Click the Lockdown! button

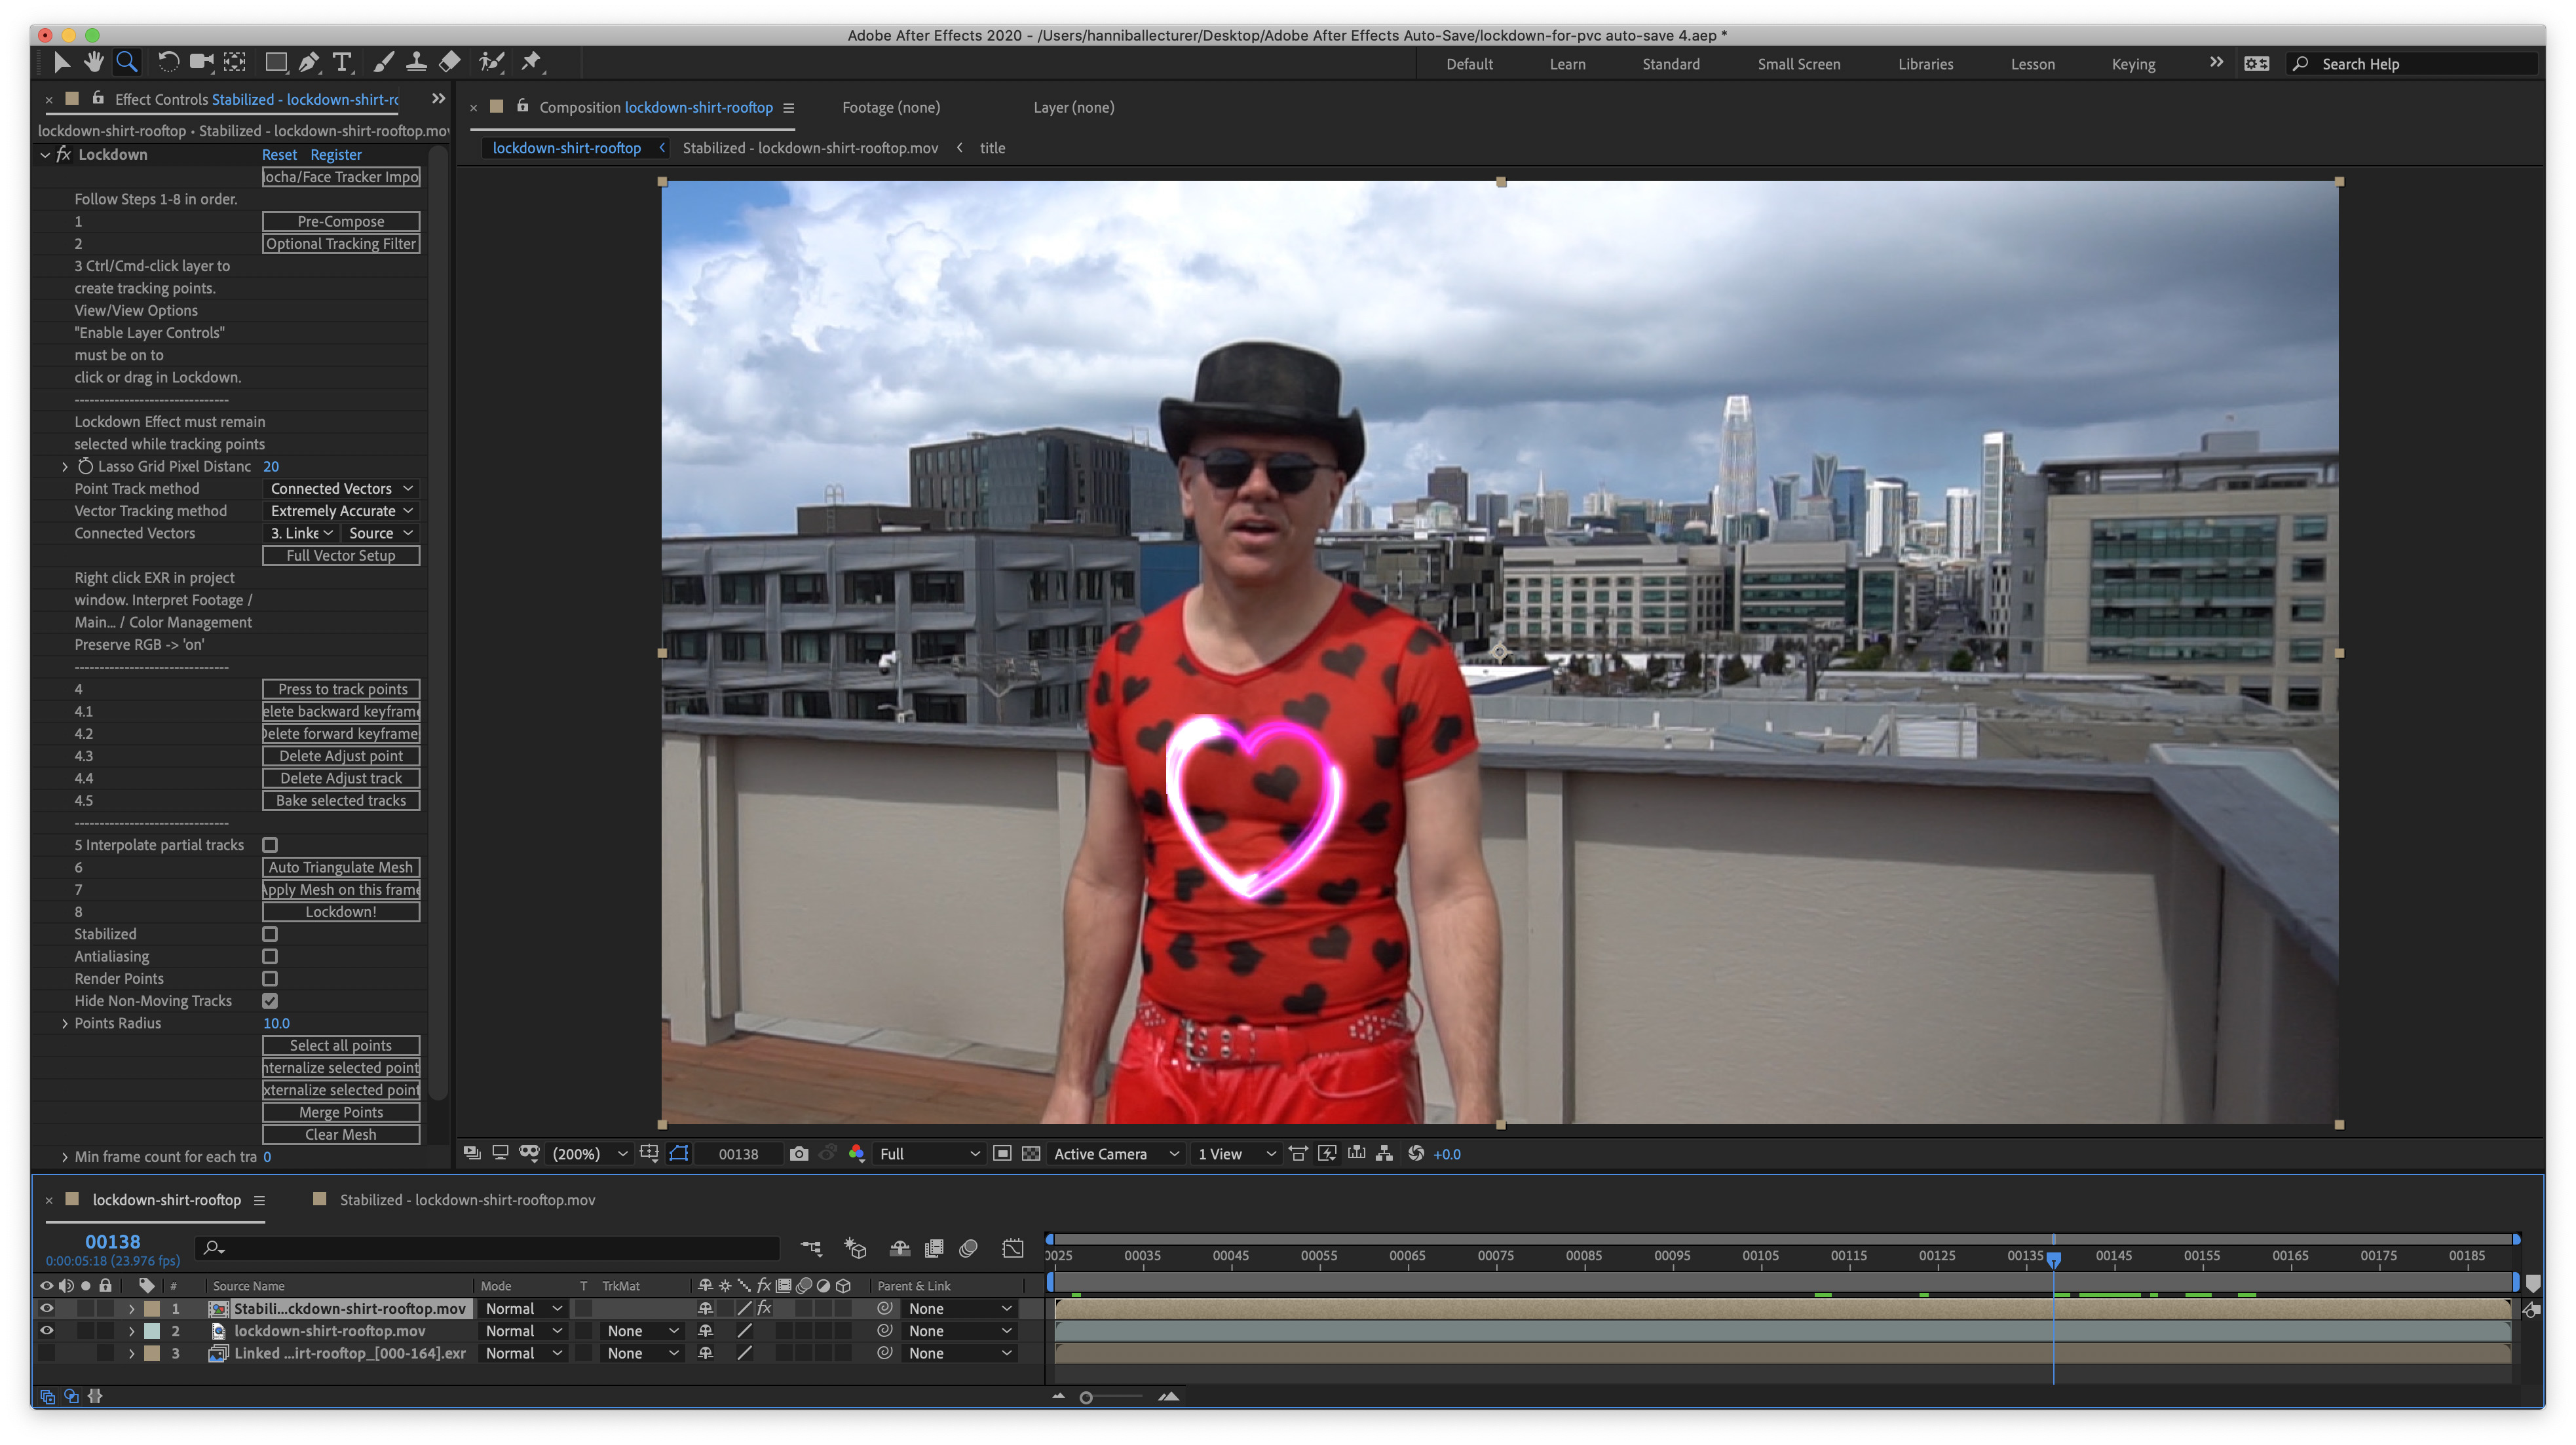pyautogui.click(x=341, y=912)
